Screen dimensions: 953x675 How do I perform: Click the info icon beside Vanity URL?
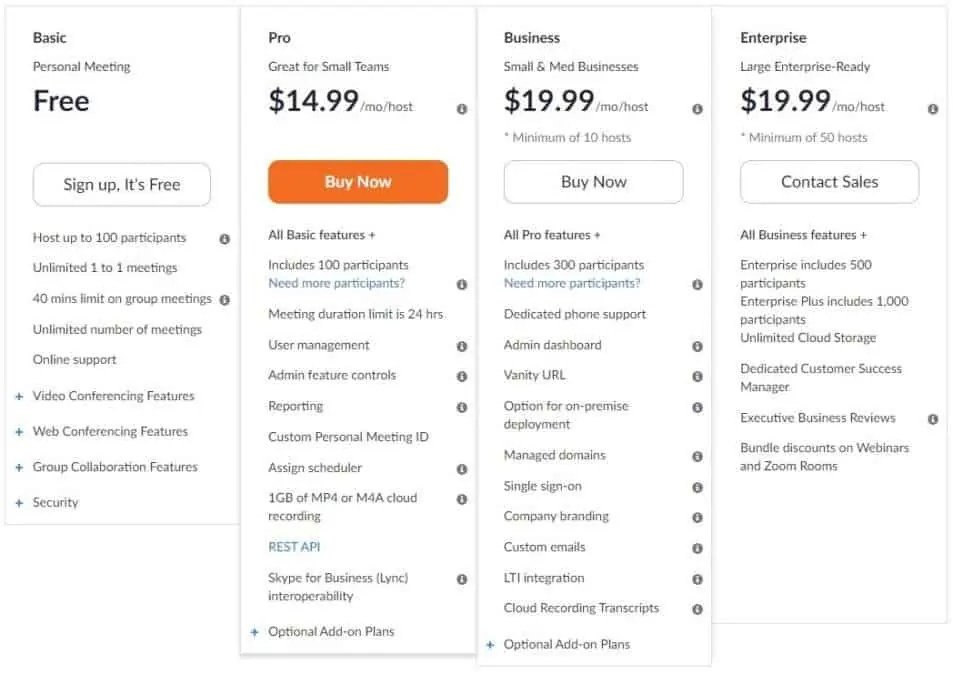697,377
